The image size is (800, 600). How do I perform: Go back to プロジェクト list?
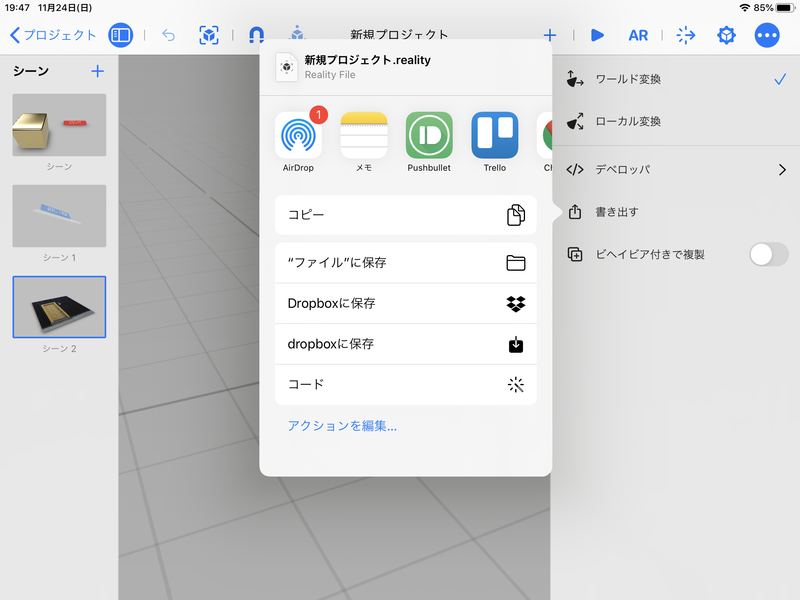click(x=53, y=35)
